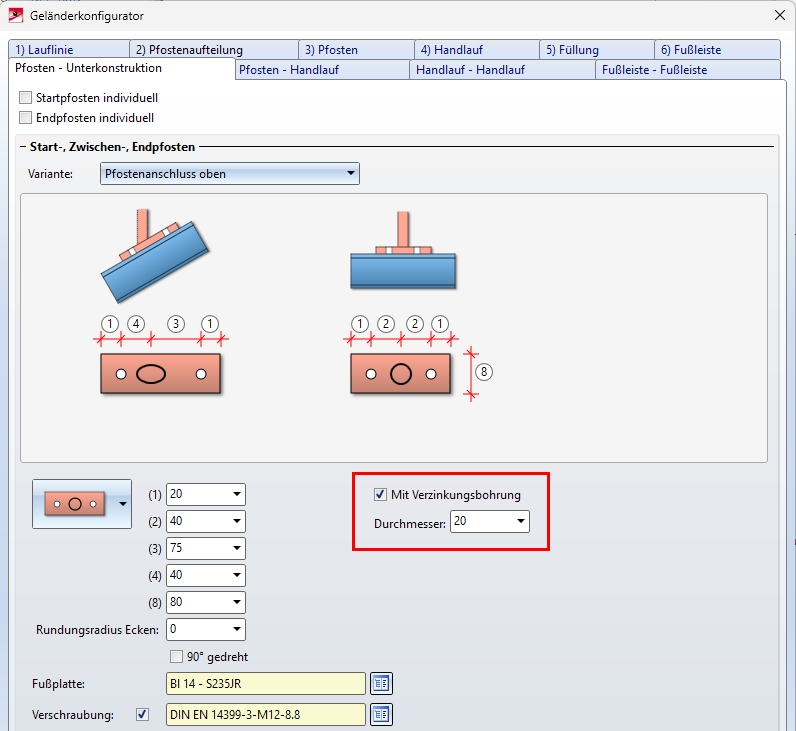Viewport: 796px width, 731px height.
Task: Switch to 2) Pfostenaufteilung tab
Action: click(214, 50)
